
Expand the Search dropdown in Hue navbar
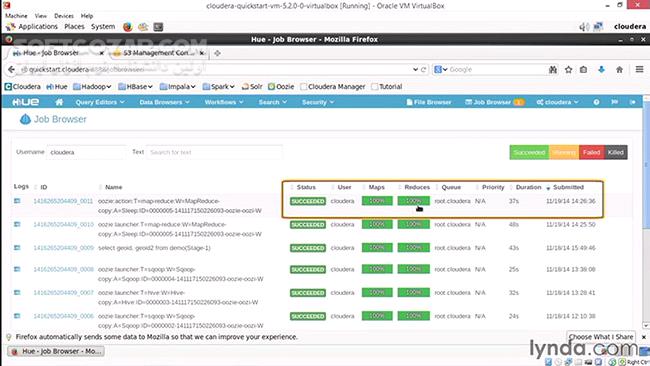click(x=272, y=102)
